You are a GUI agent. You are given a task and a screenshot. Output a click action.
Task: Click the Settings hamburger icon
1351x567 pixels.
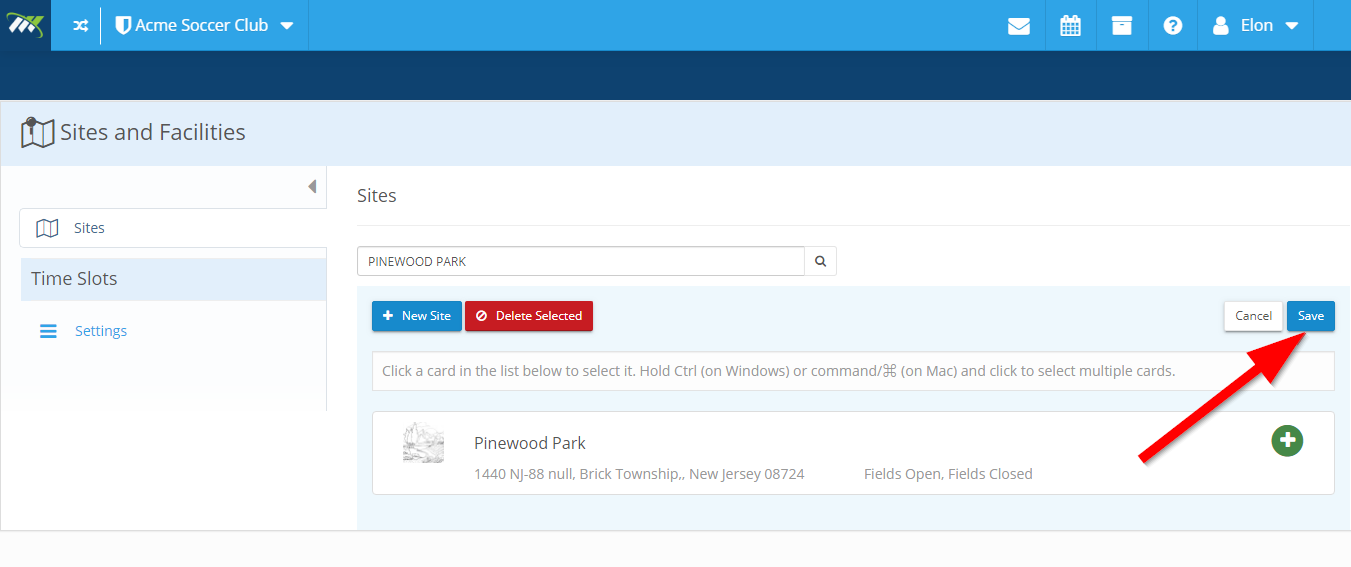pyautogui.click(x=48, y=331)
